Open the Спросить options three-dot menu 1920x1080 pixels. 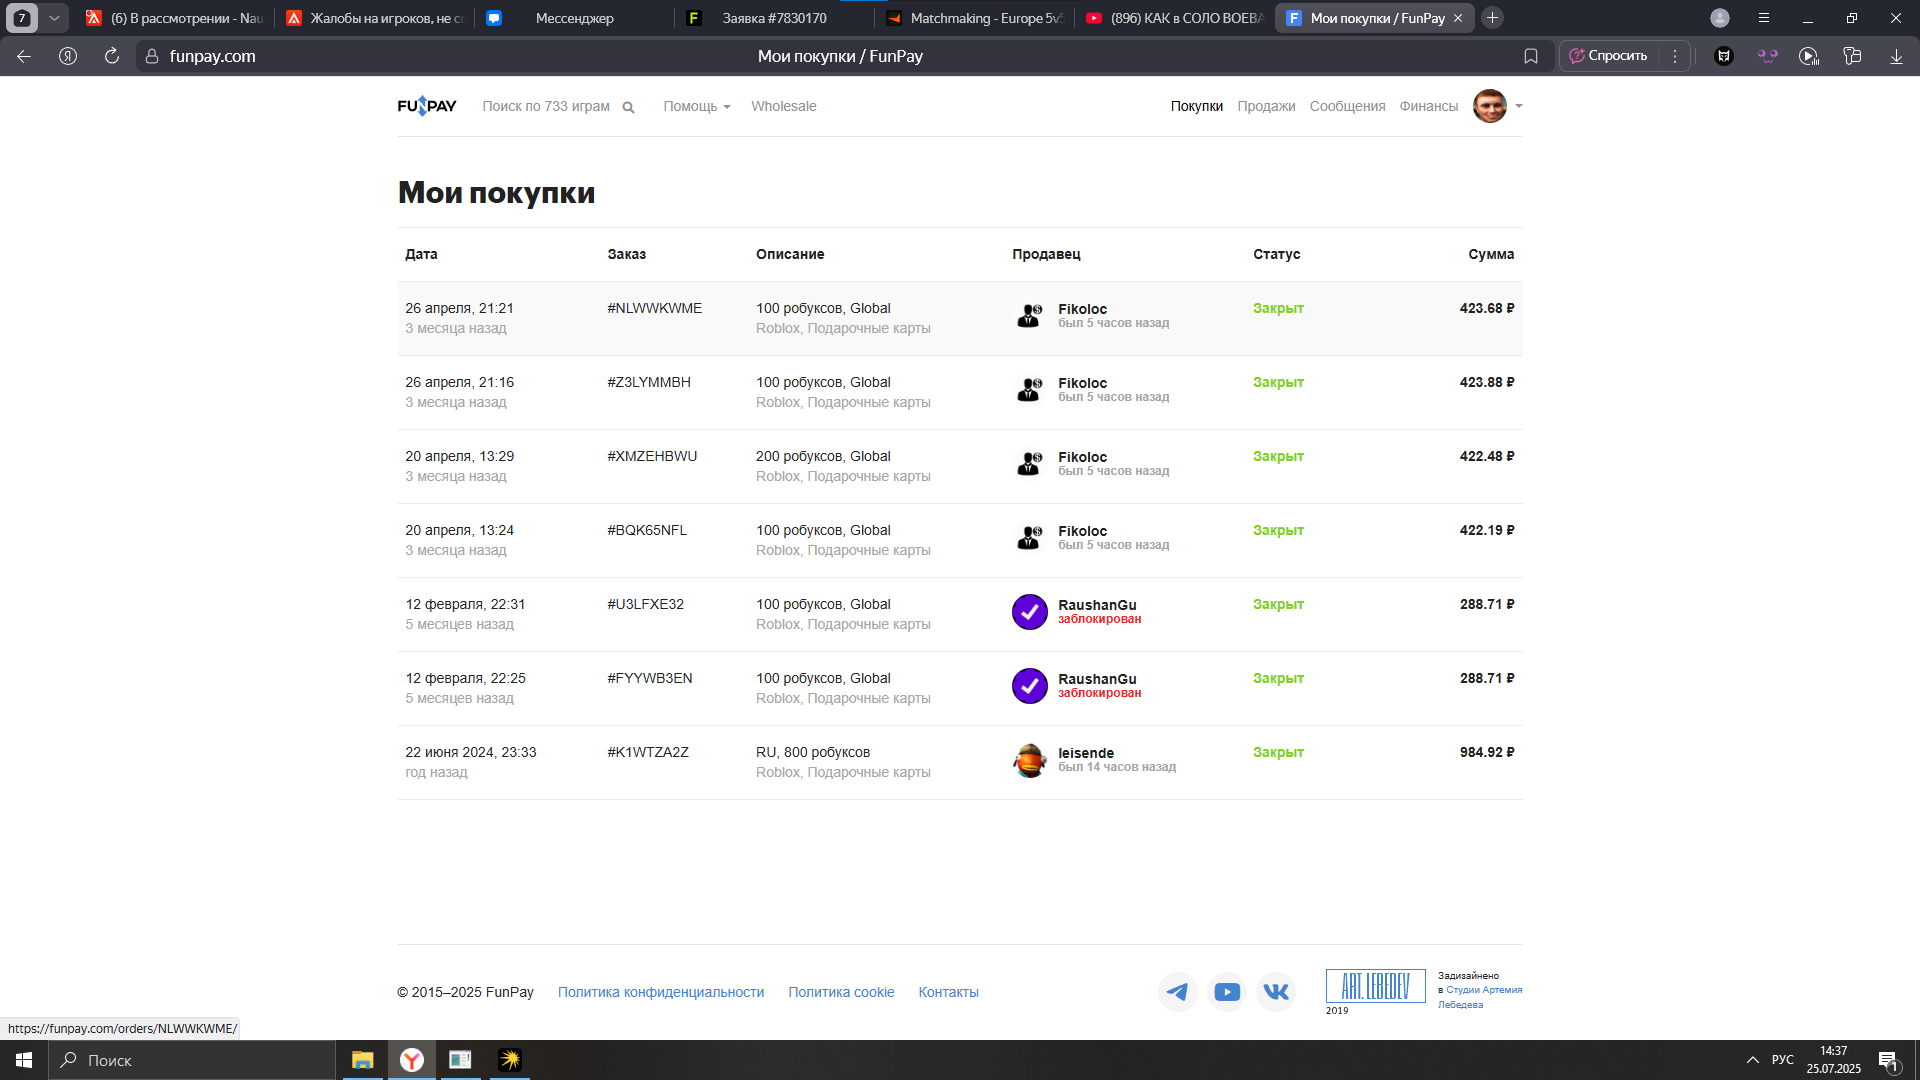1675,56
